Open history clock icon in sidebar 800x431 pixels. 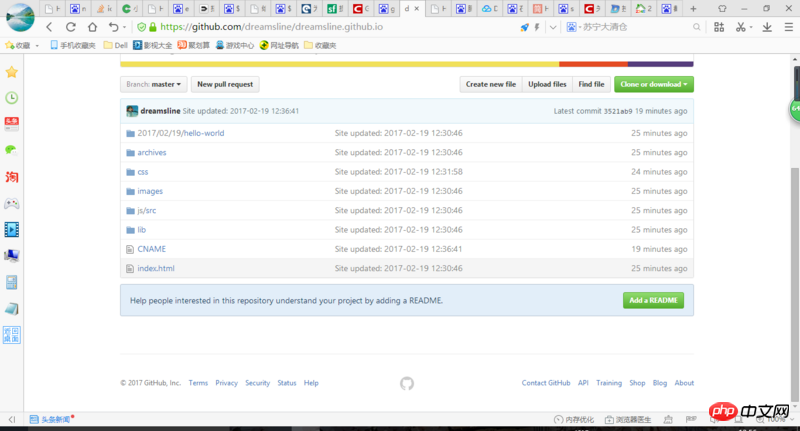point(11,98)
